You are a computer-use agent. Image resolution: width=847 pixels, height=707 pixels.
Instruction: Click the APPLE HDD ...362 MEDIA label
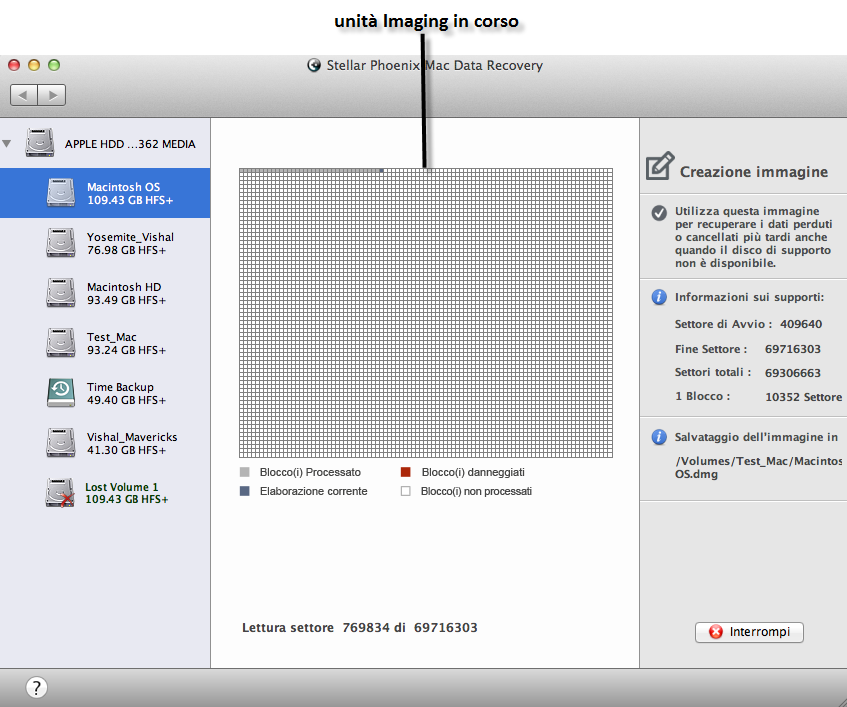point(130,144)
